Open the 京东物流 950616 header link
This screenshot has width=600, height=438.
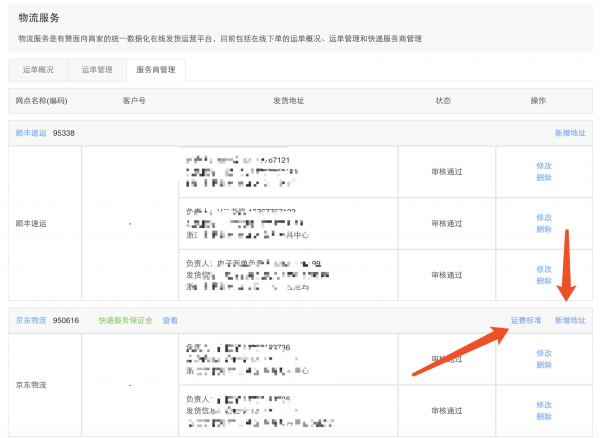click(31, 320)
